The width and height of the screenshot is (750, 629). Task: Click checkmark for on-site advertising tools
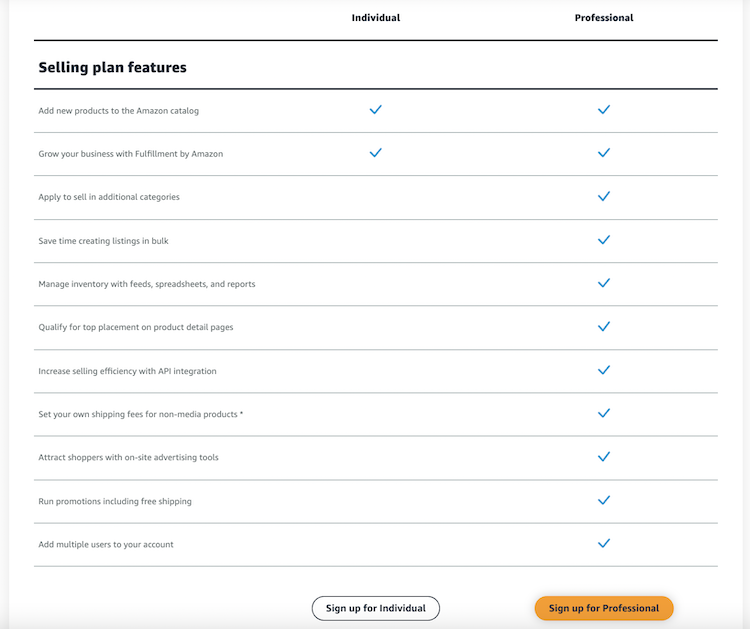click(x=604, y=456)
